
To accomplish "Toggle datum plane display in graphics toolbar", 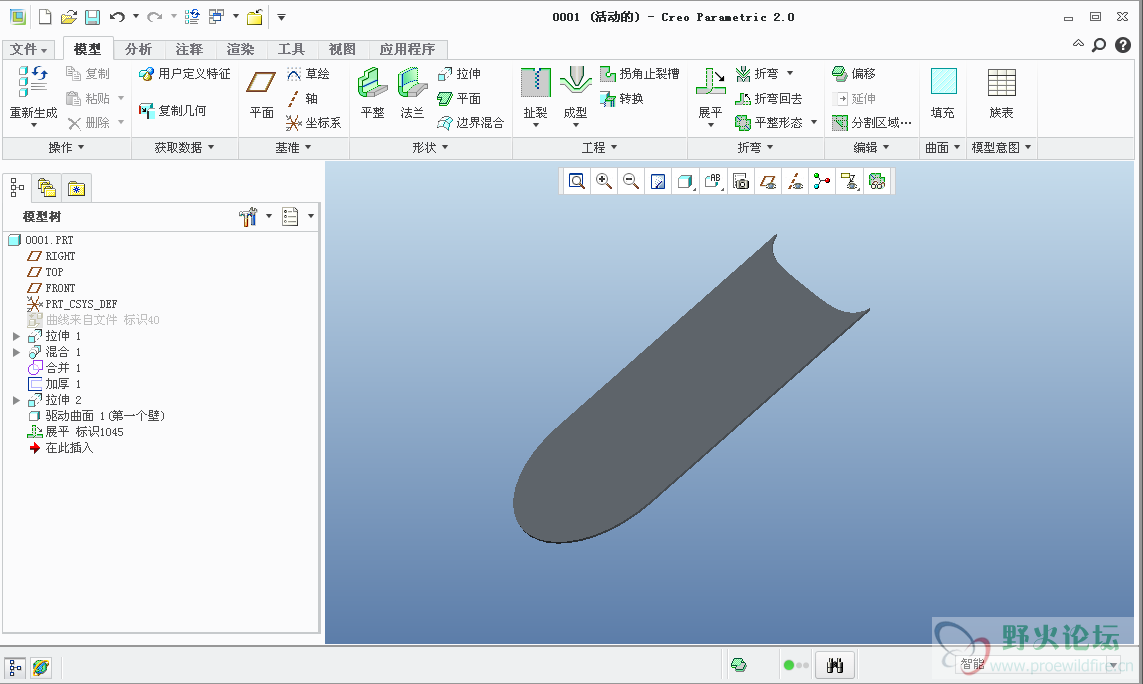I will (768, 182).
